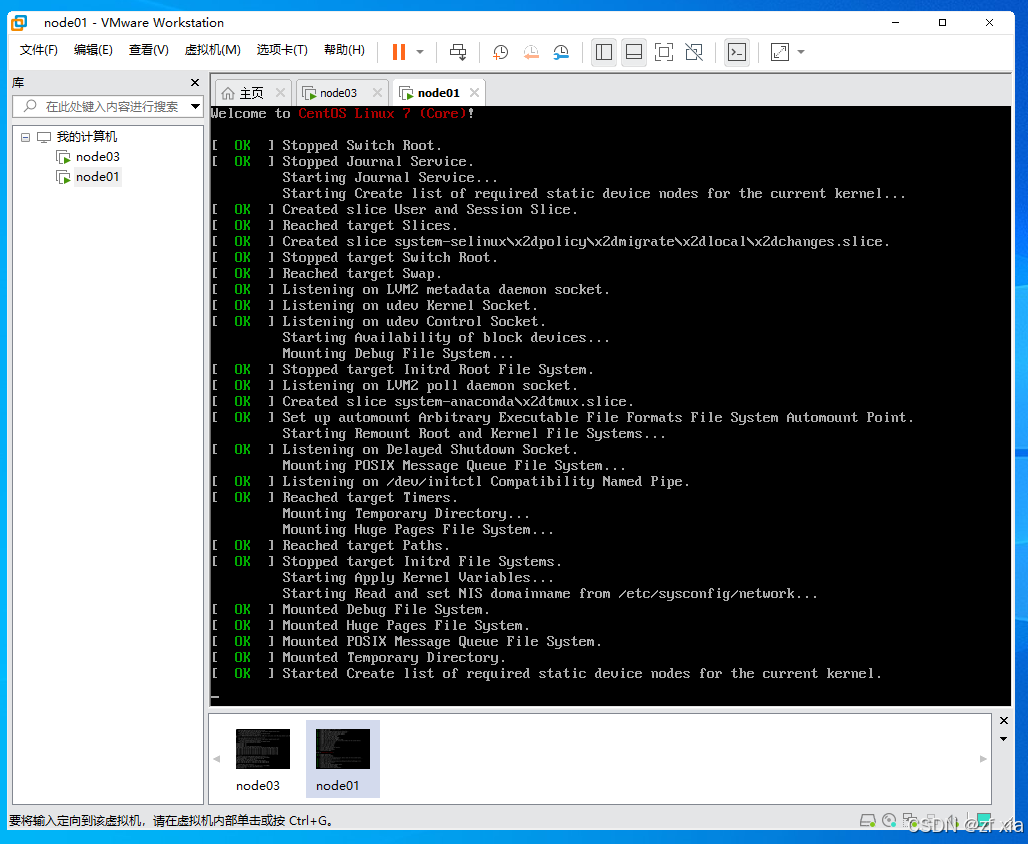Close the 主页 tab
Viewport: 1028px width, 844px height.
click(x=281, y=92)
